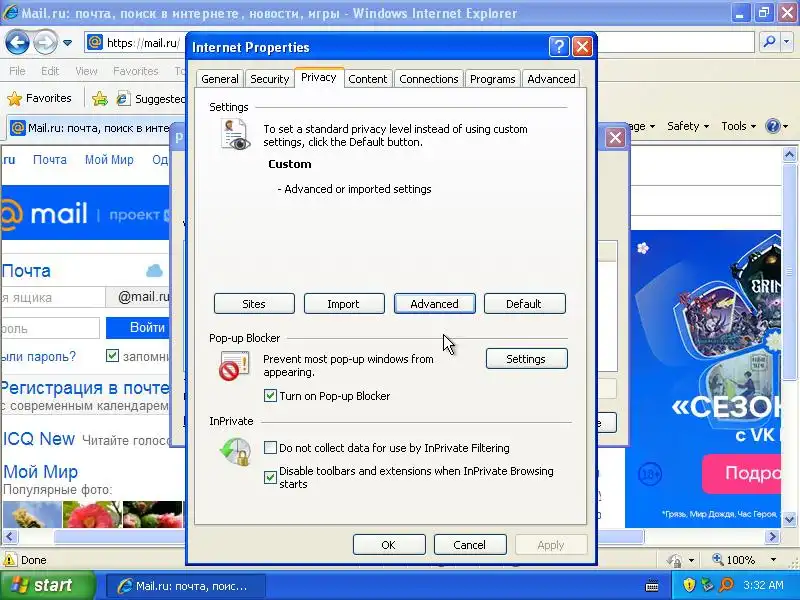Switch to the Content tab

click(x=367, y=79)
